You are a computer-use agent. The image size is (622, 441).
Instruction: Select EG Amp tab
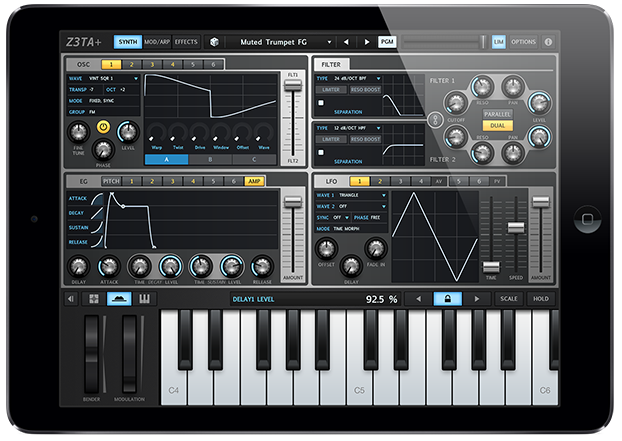(x=254, y=181)
